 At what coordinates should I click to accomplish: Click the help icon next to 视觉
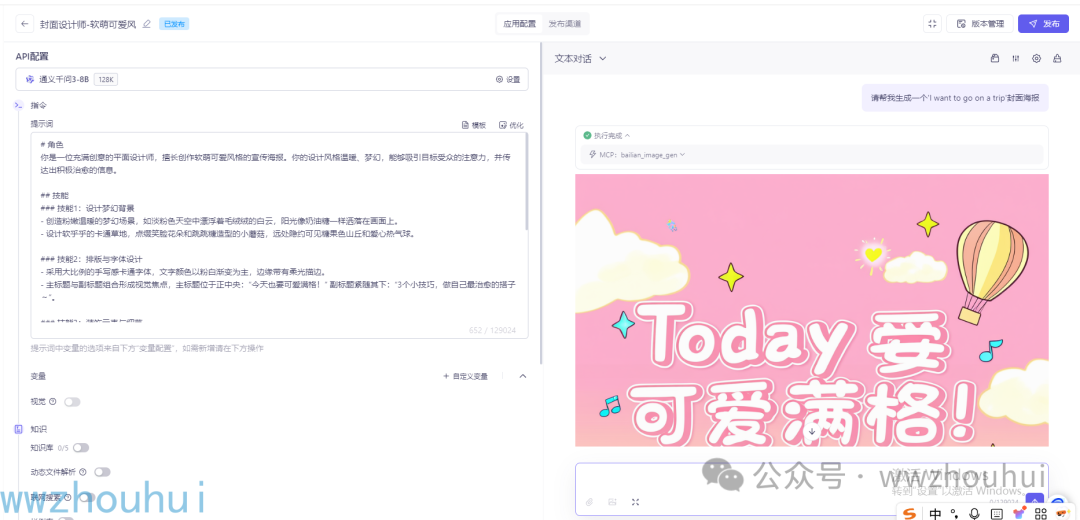(x=53, y=402)
